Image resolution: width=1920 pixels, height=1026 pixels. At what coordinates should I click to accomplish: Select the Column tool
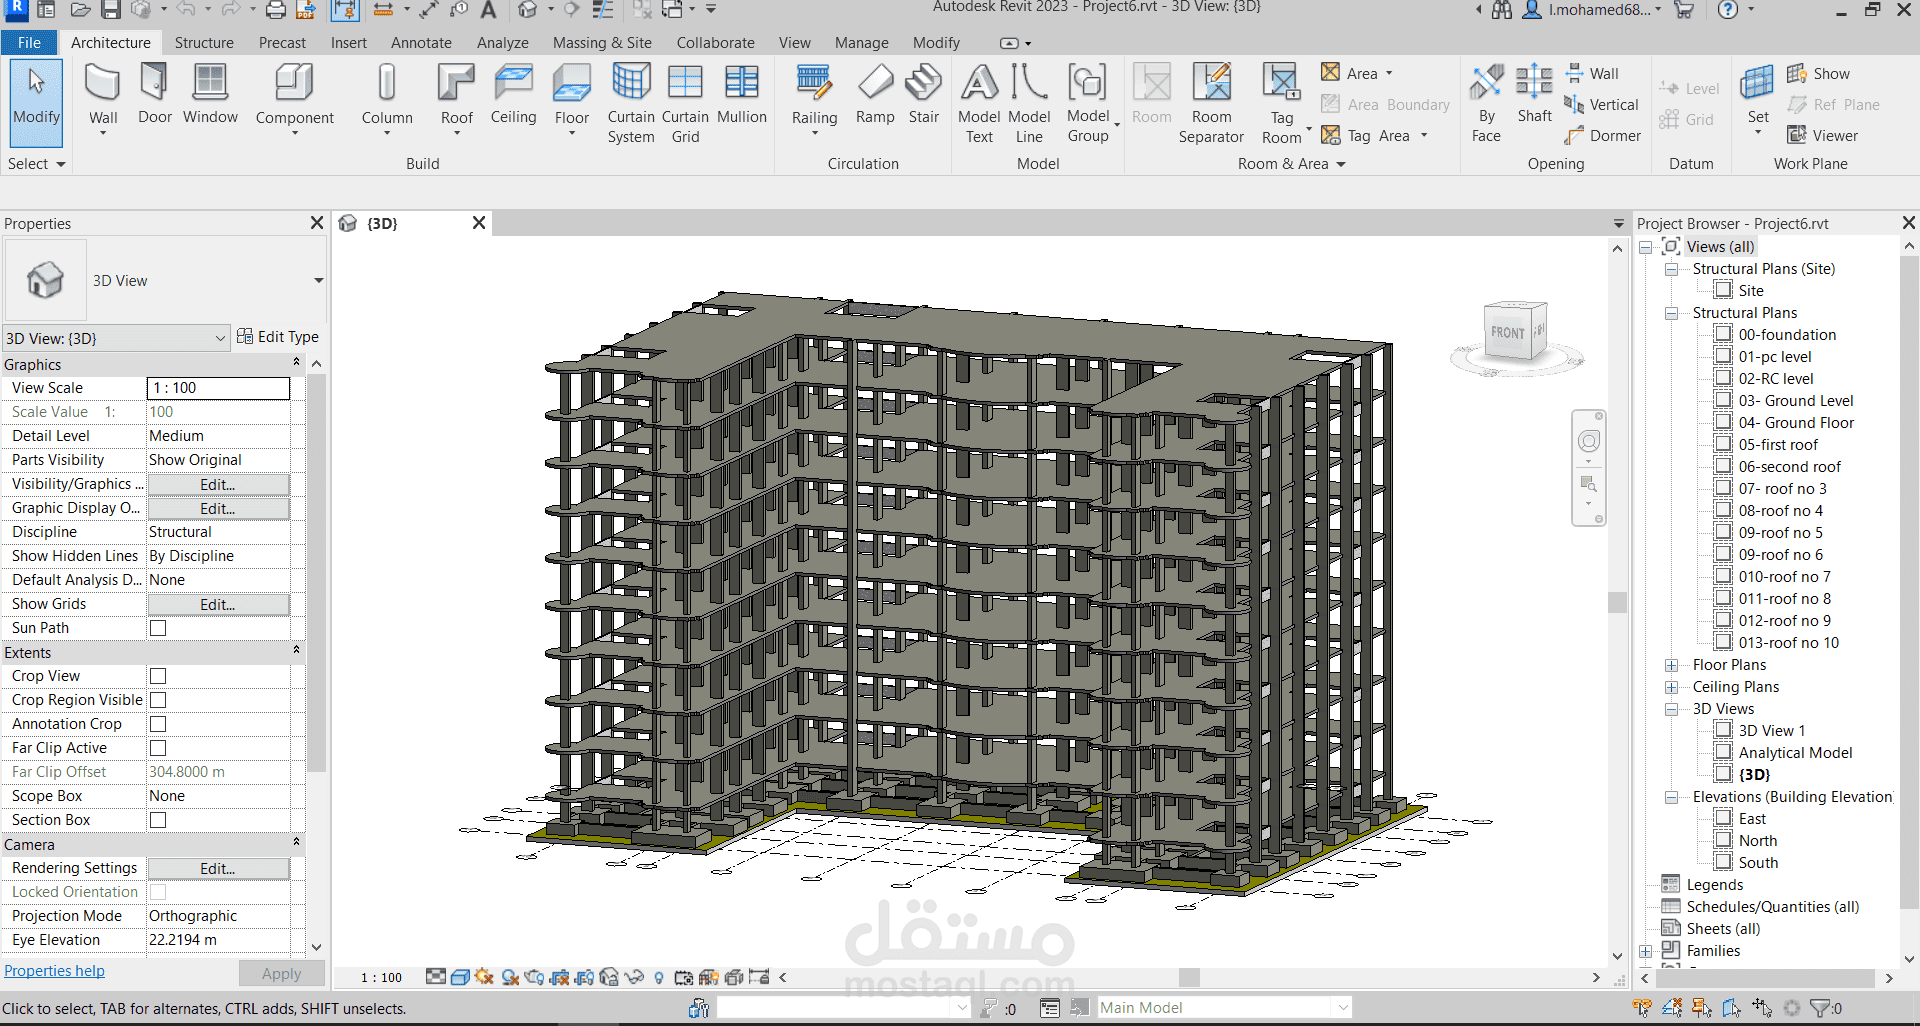[x=387, y=97]
